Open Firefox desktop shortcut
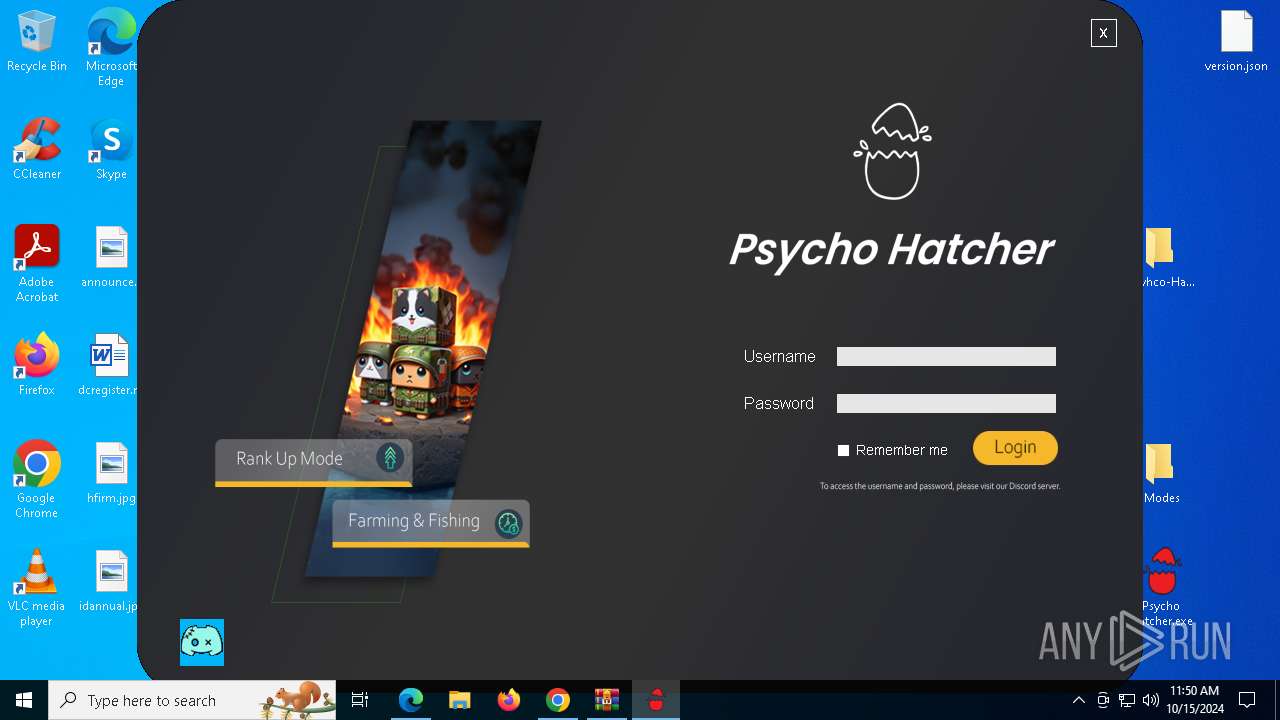 (x=37, y=365)
